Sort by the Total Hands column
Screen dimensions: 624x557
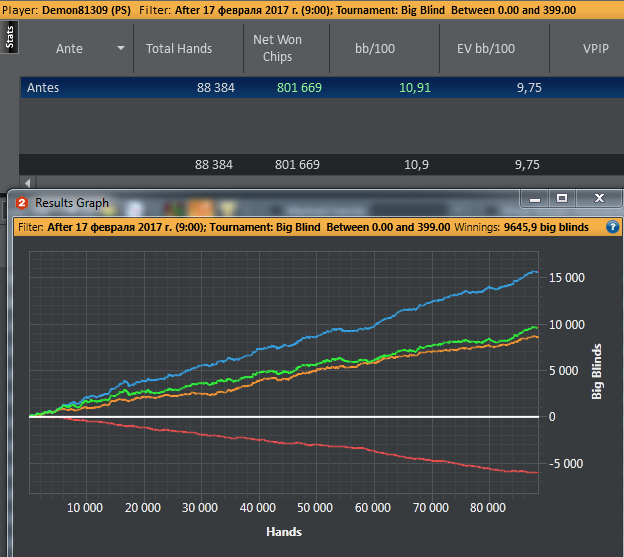[x=179, y=49]
